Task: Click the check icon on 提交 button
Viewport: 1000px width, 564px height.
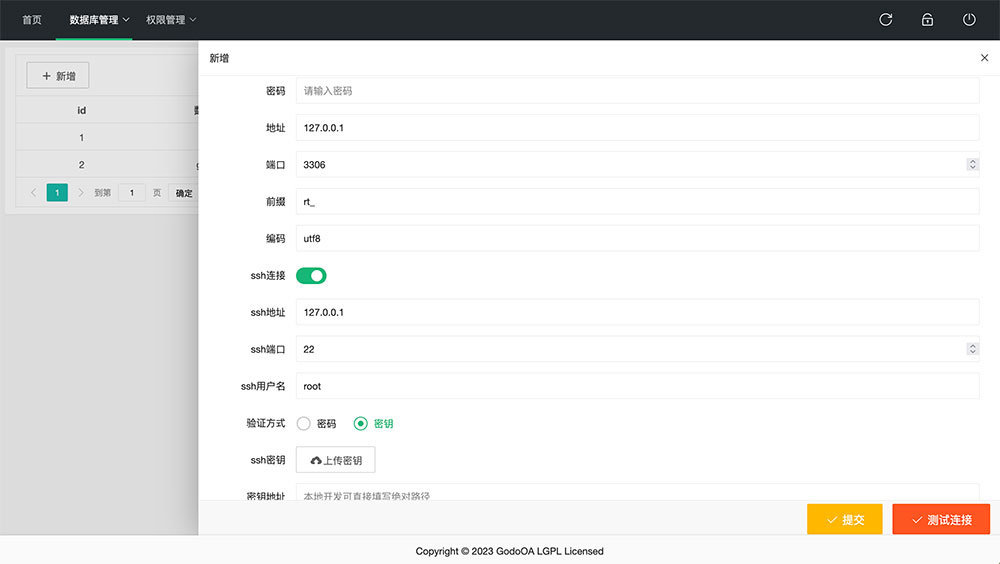Action: 832,520
